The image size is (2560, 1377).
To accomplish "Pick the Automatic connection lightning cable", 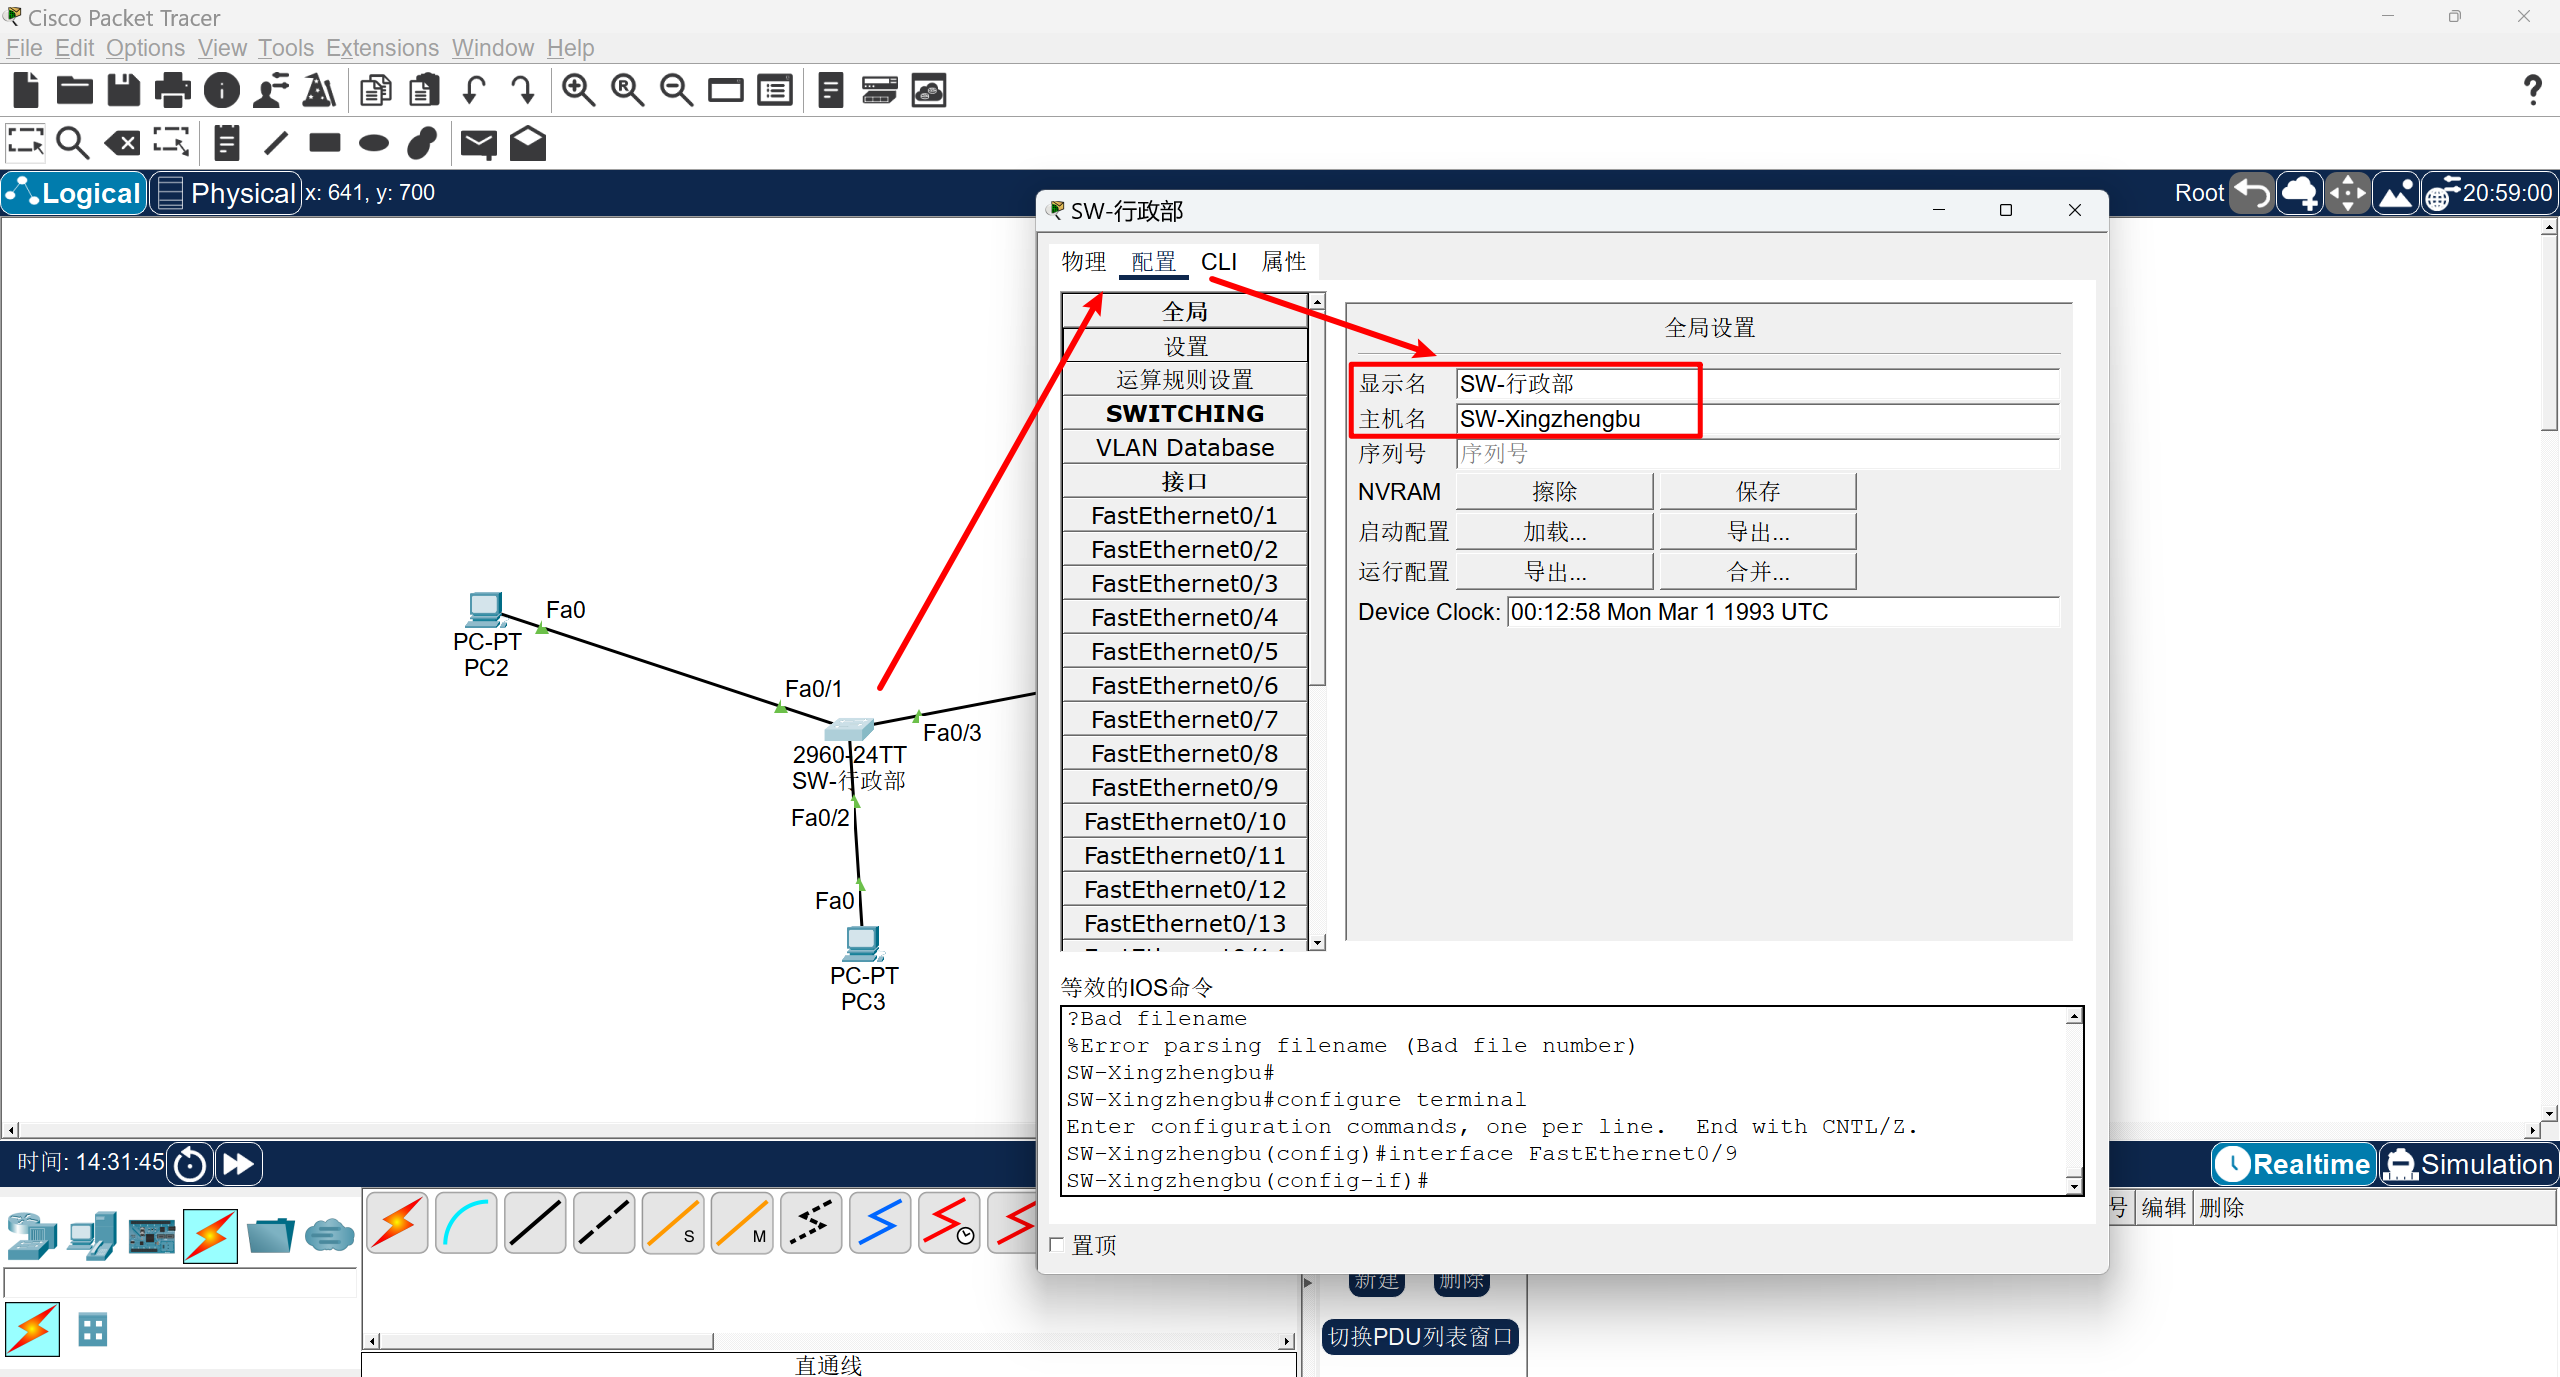I will [x=398, y=1222].
